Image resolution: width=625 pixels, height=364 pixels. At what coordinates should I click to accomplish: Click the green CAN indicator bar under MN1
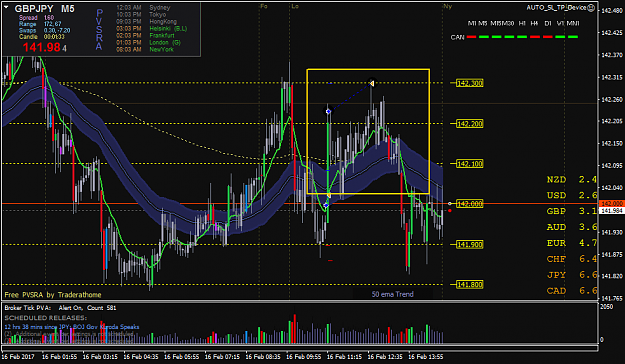(573, 37)
